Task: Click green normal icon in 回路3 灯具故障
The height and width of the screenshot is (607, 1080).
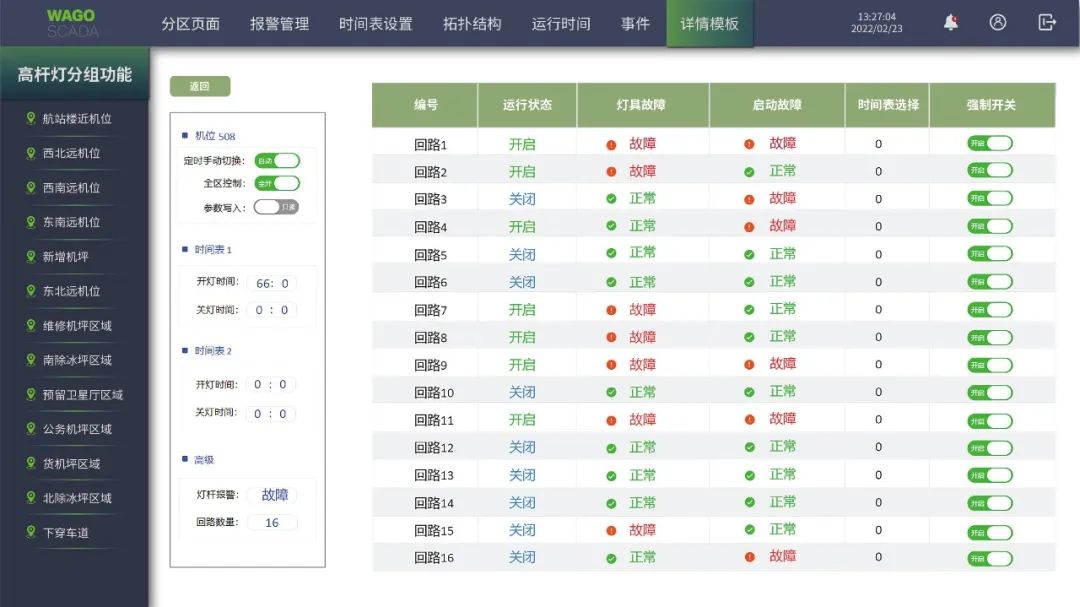Action: (x=611, y=199)
